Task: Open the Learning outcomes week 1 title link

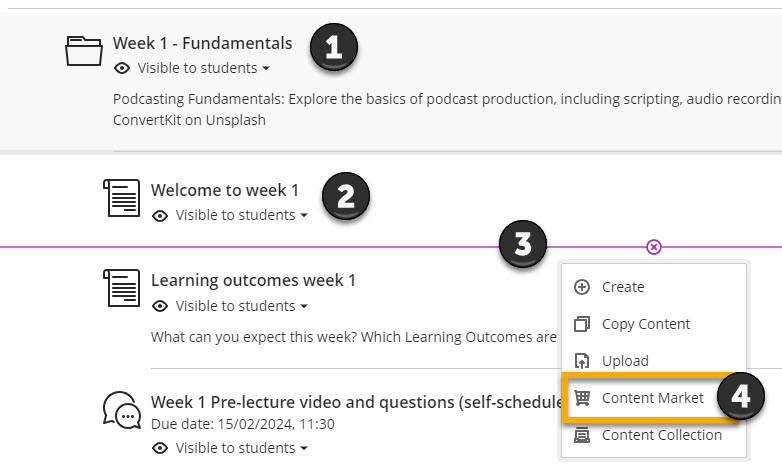Action: click(253, 280)
